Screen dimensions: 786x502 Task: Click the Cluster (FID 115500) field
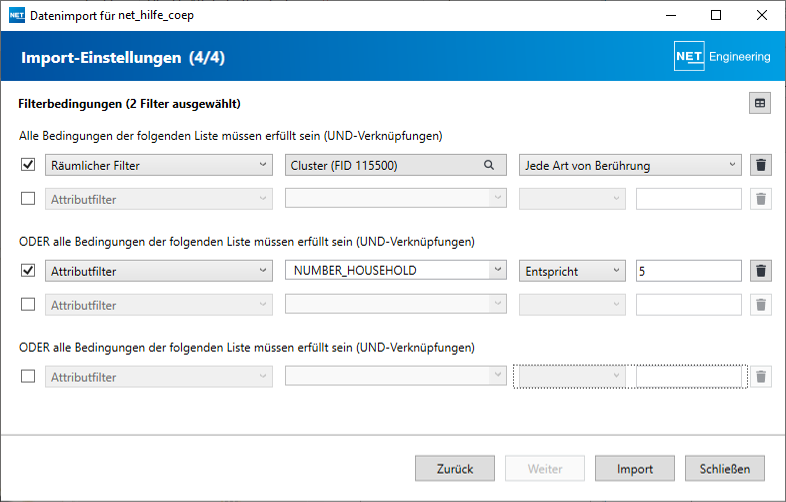coord(383,166)
